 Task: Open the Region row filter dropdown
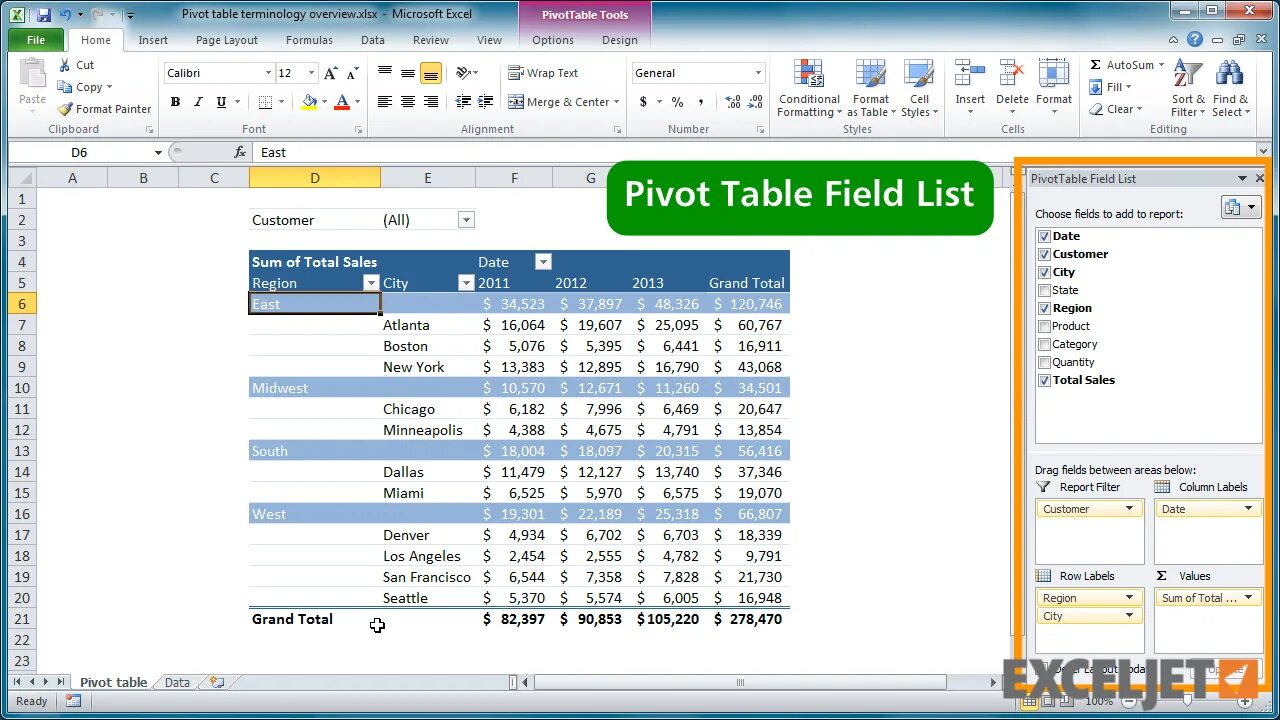[371, 283]
